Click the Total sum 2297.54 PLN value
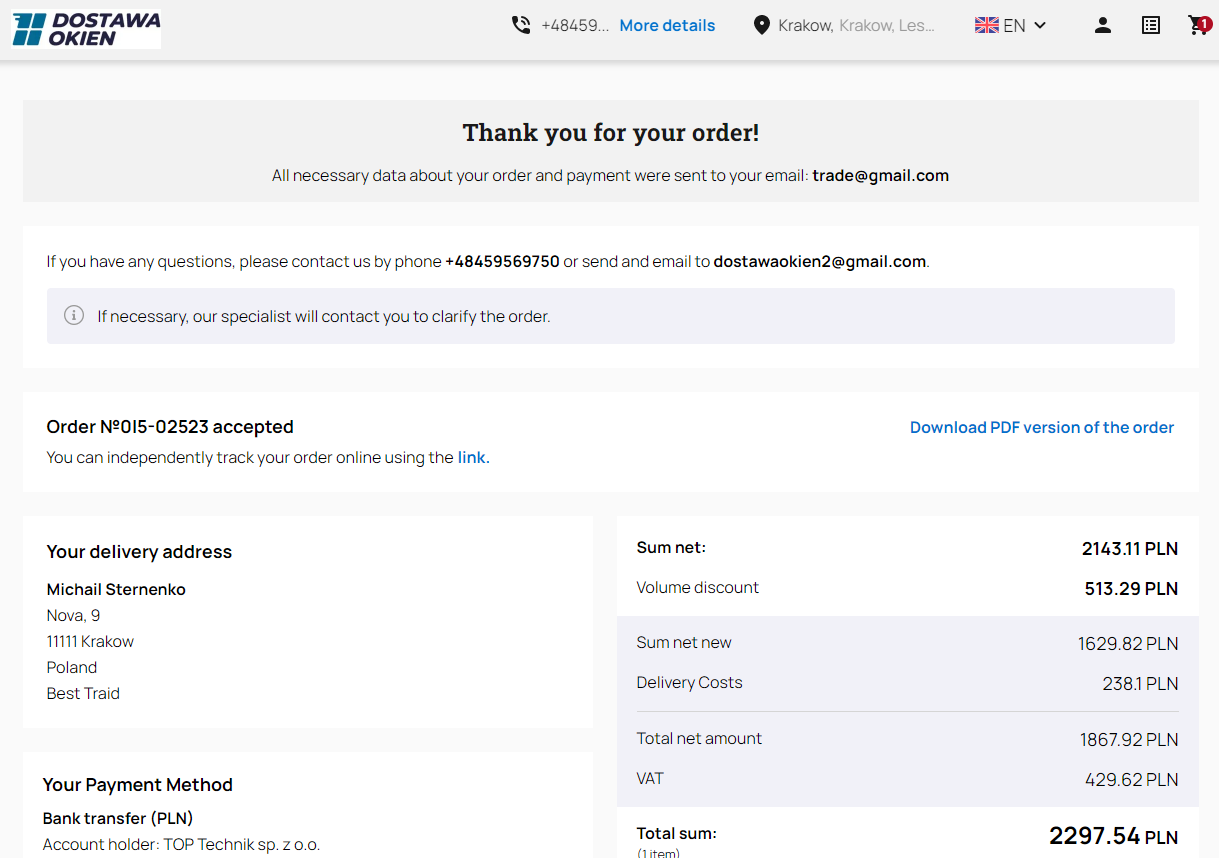The image size is (1219, 858). click(x=1112, y=836)
